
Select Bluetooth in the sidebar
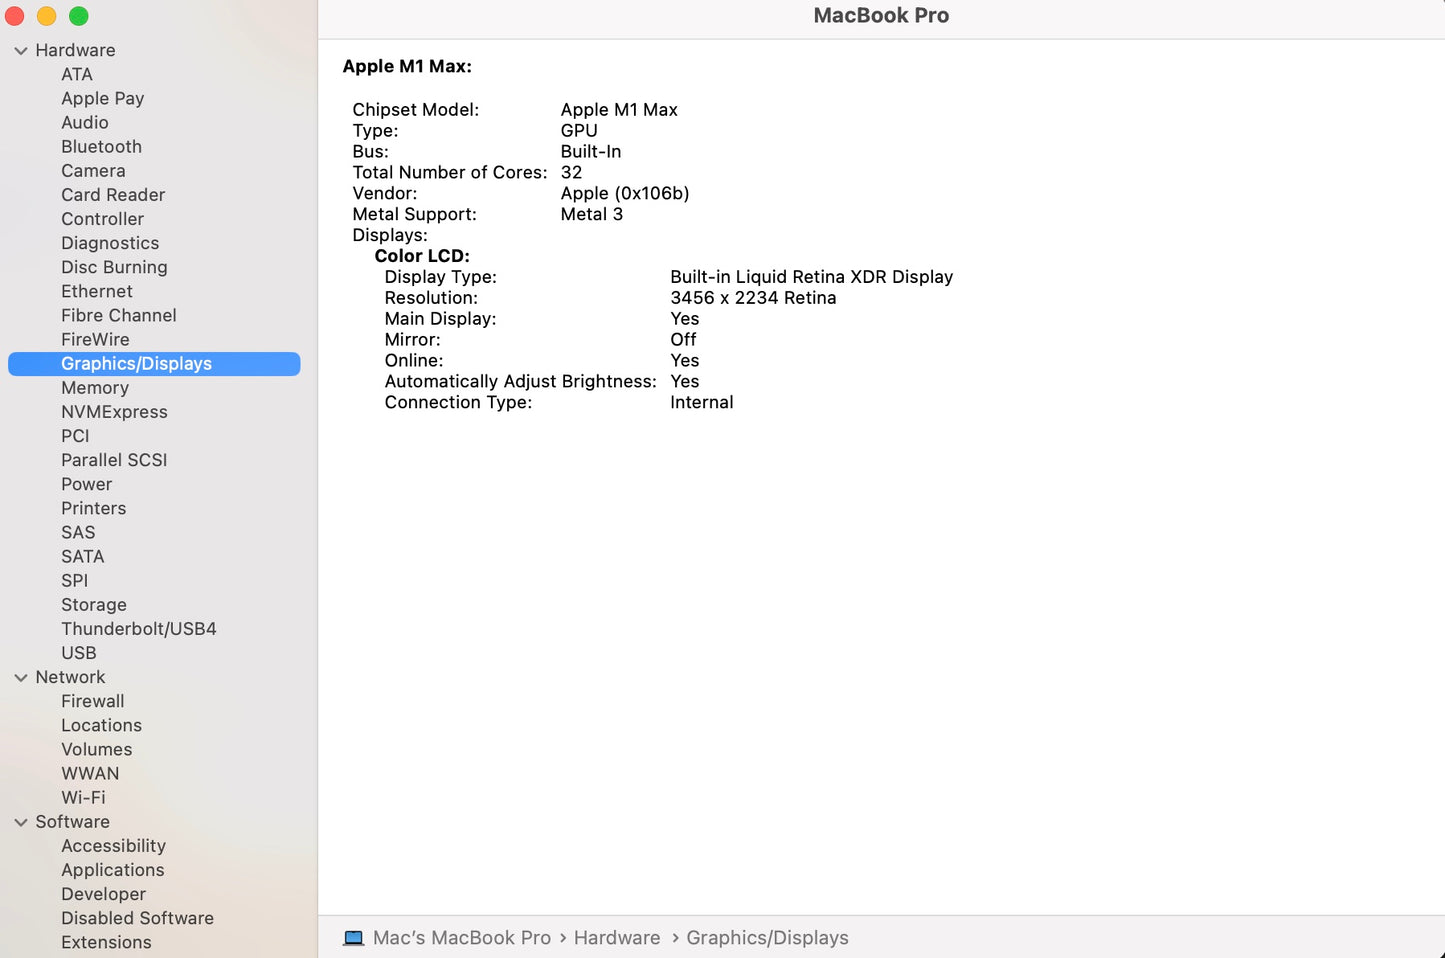[101, 147]
